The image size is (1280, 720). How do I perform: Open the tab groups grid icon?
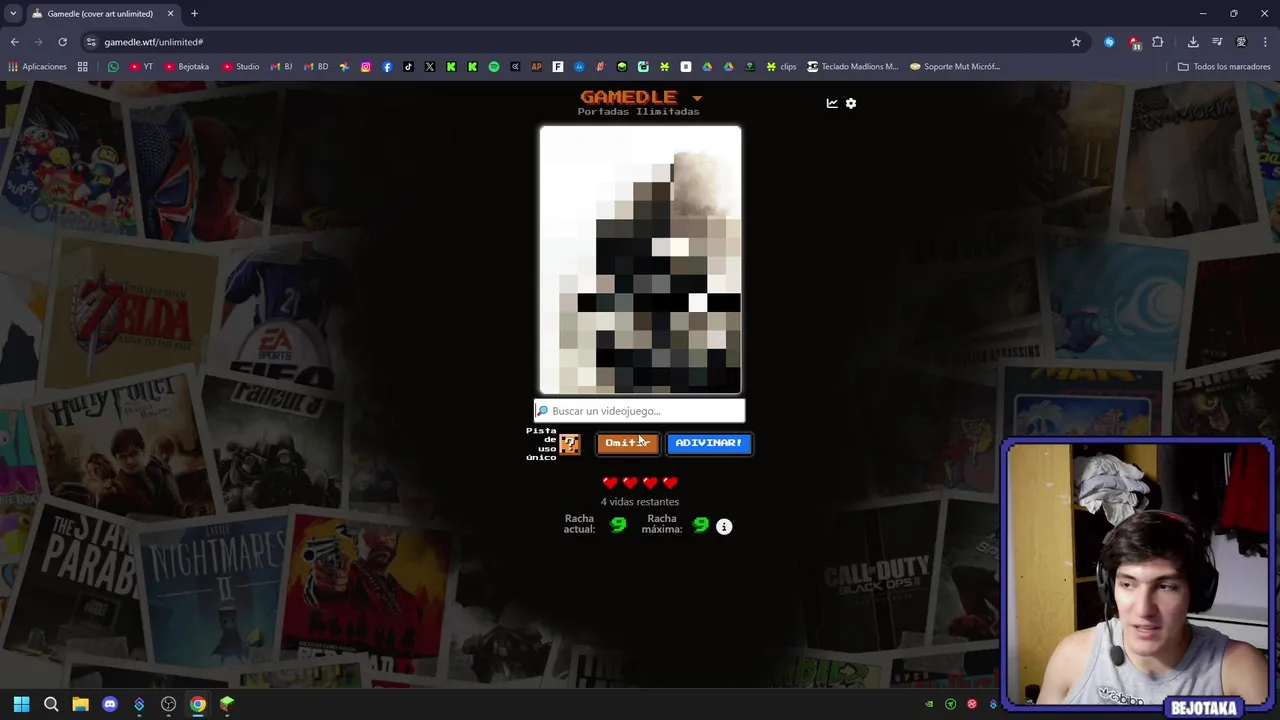click(x=83, y=67)
